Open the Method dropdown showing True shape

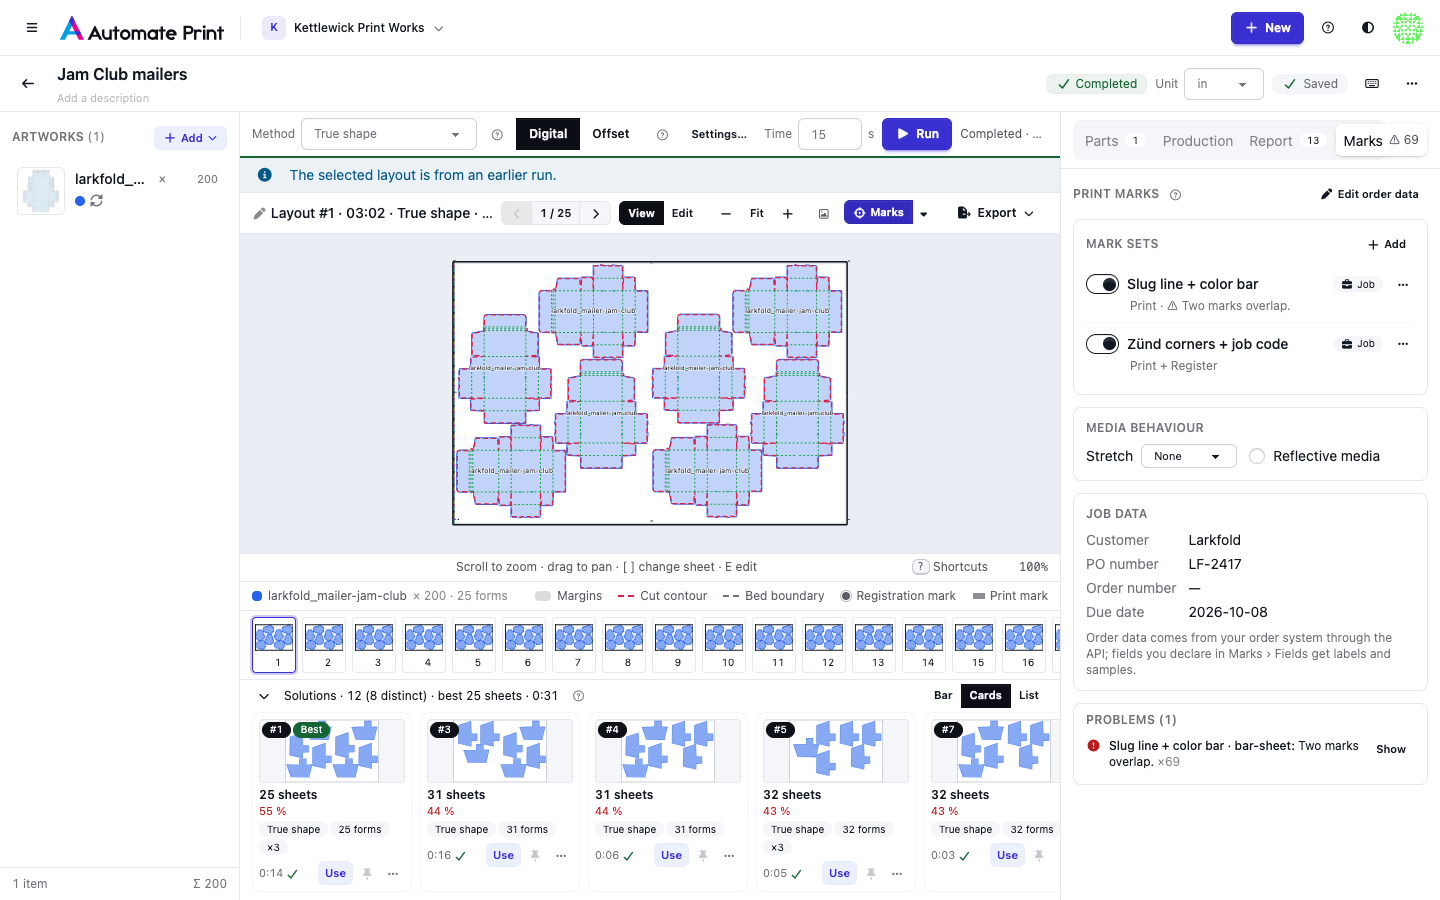388,134
